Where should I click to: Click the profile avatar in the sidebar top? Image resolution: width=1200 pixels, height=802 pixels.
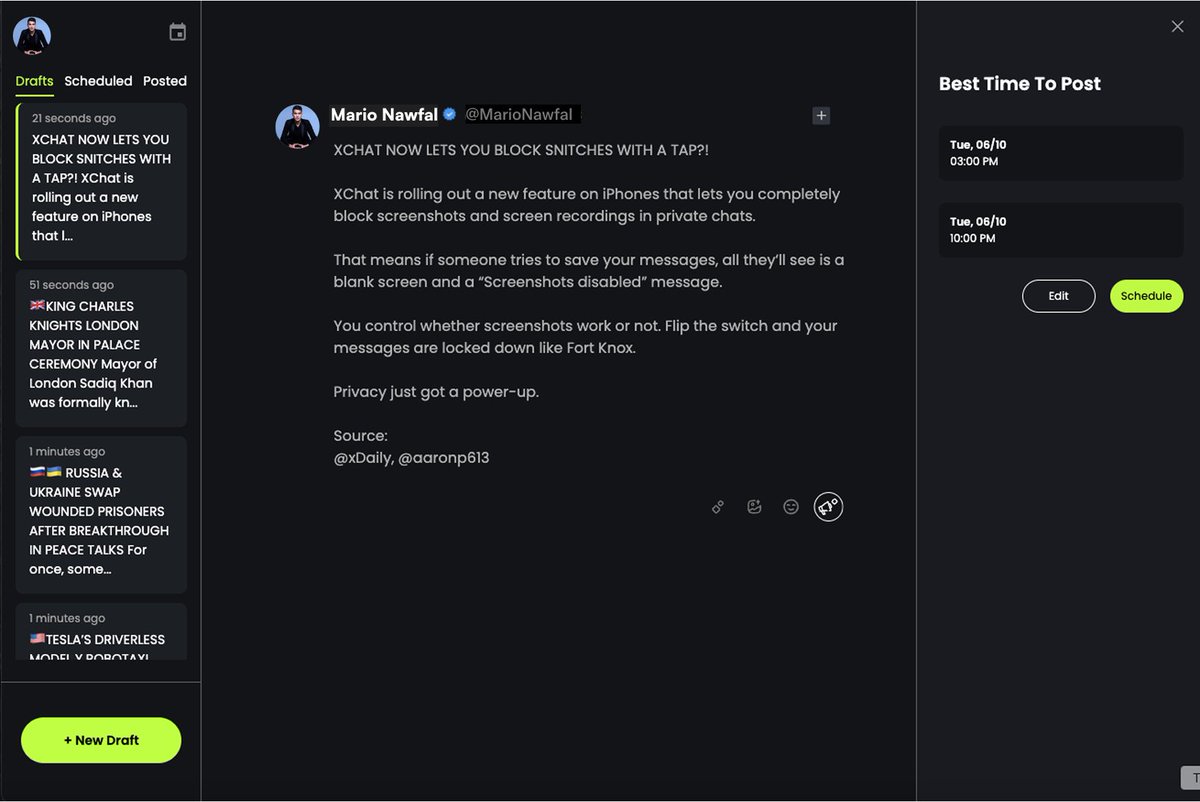[32, 36]
